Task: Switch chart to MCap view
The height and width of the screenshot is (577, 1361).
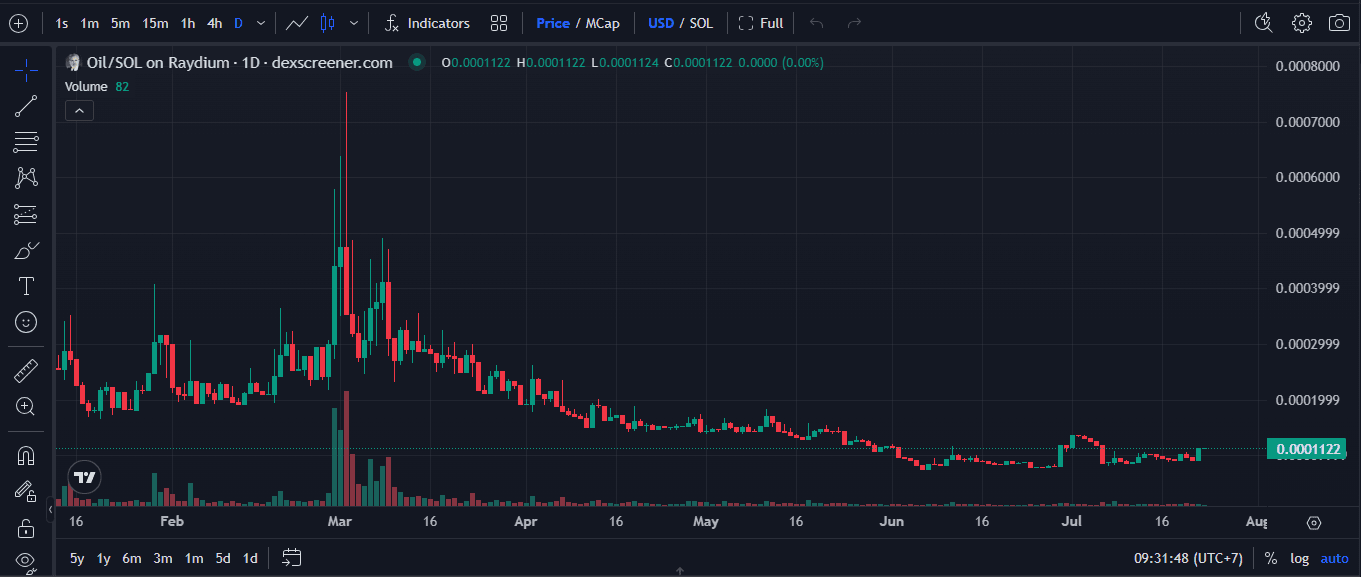Action: [601, 23]
